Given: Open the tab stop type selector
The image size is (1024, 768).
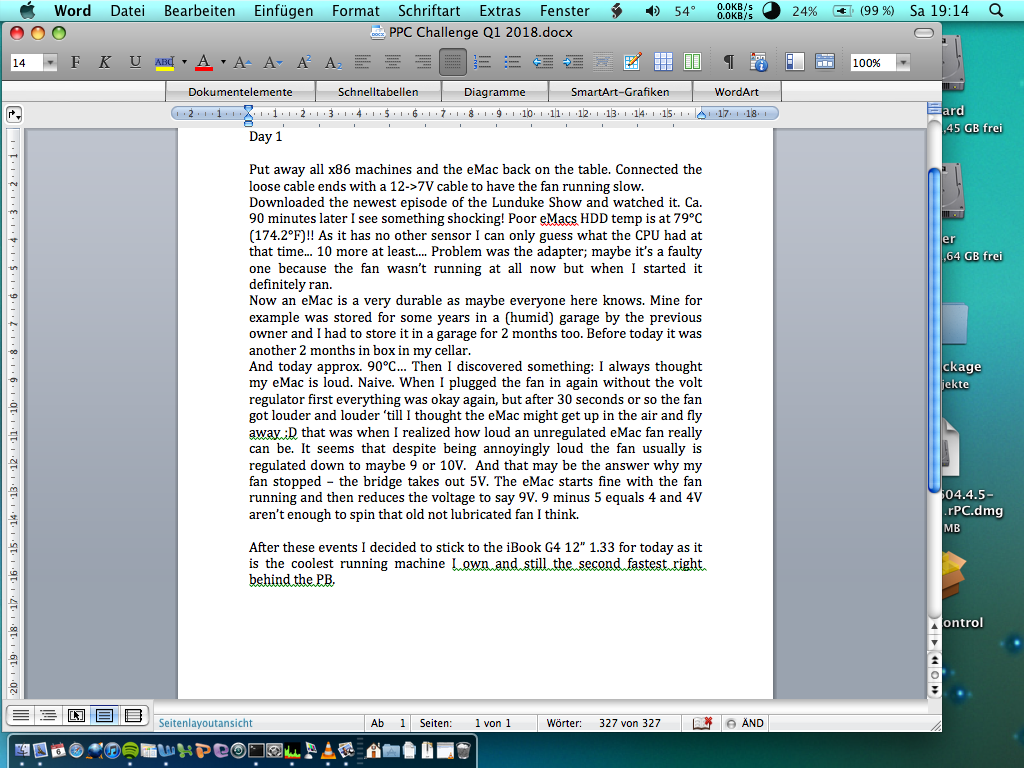Looking at the screenshot, I should pyautogui.click(x=14, y=115).
